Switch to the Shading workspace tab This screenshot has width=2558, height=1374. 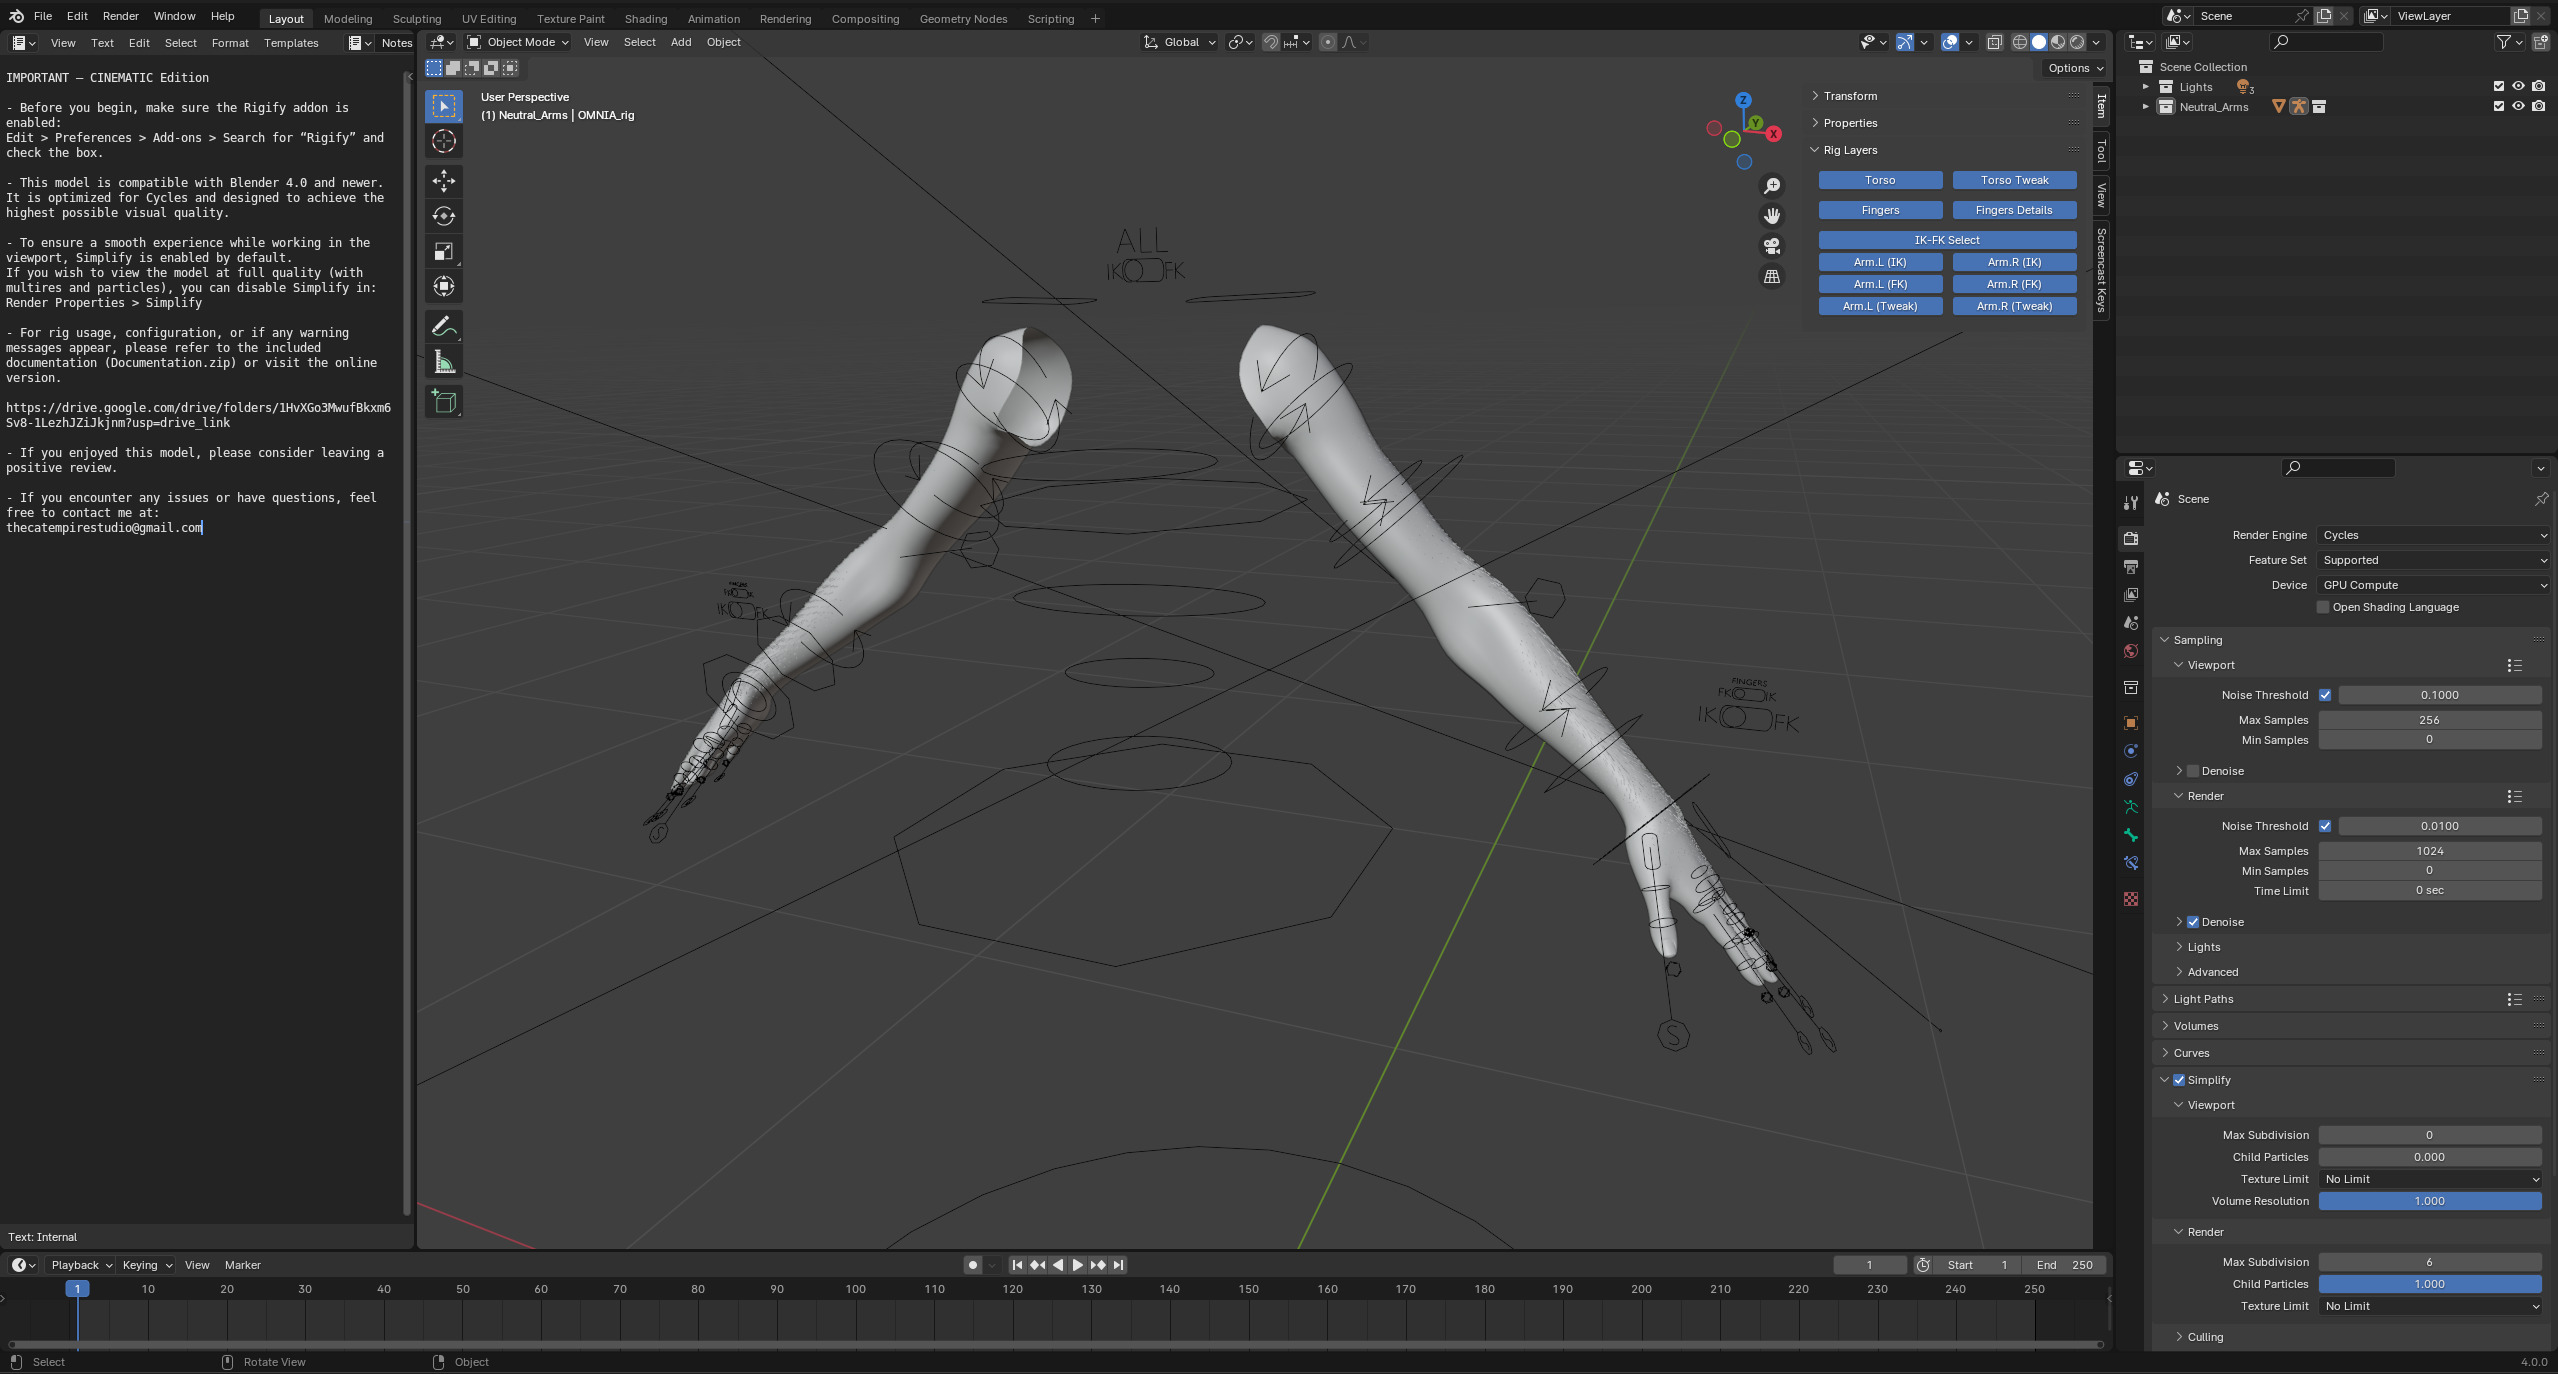pyautogui.click(x=645, y=18)
